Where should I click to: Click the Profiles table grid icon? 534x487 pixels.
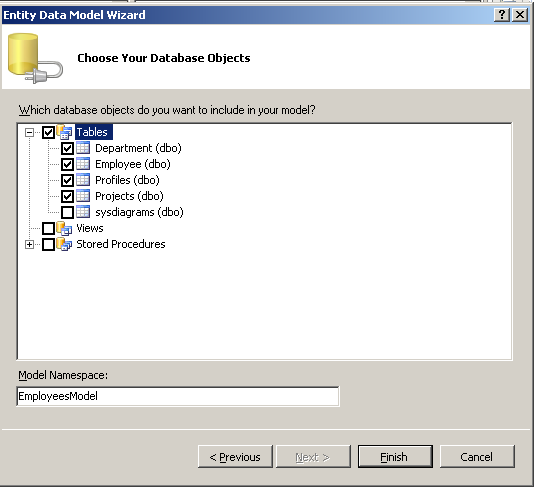coord(83,180)
